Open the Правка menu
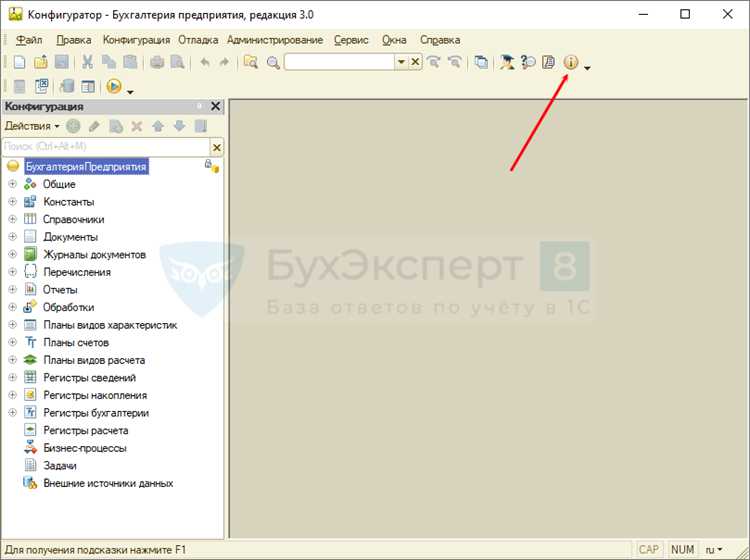 [74, 40]
